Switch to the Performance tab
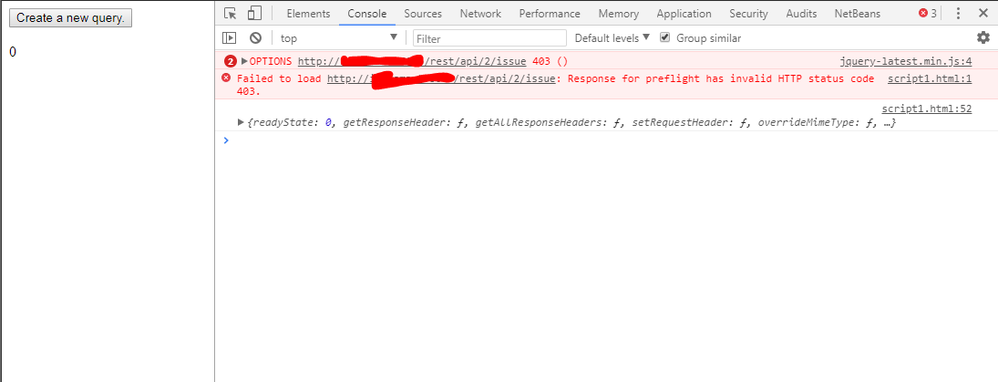The height and width of the screenshot is (382, 998). 549,13
